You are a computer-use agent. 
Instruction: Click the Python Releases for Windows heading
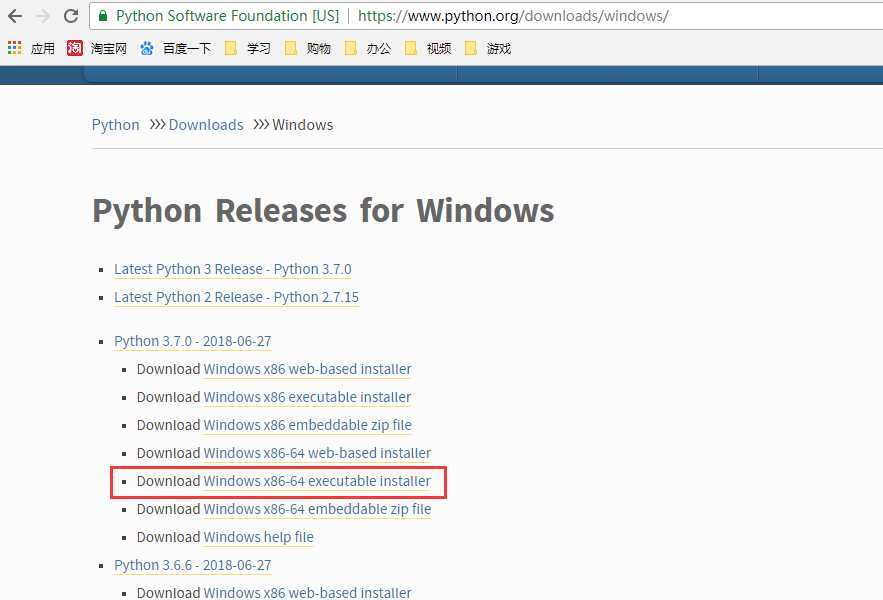(323, 211)
